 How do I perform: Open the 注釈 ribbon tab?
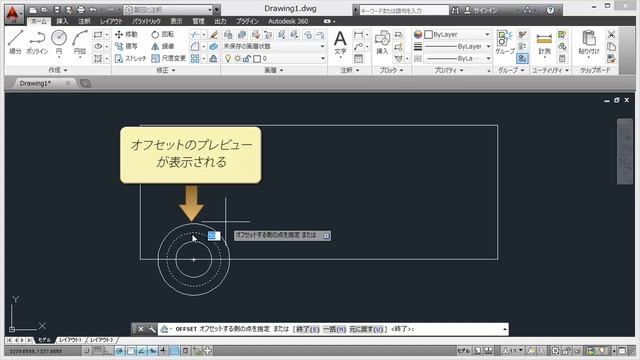point(84,21)
